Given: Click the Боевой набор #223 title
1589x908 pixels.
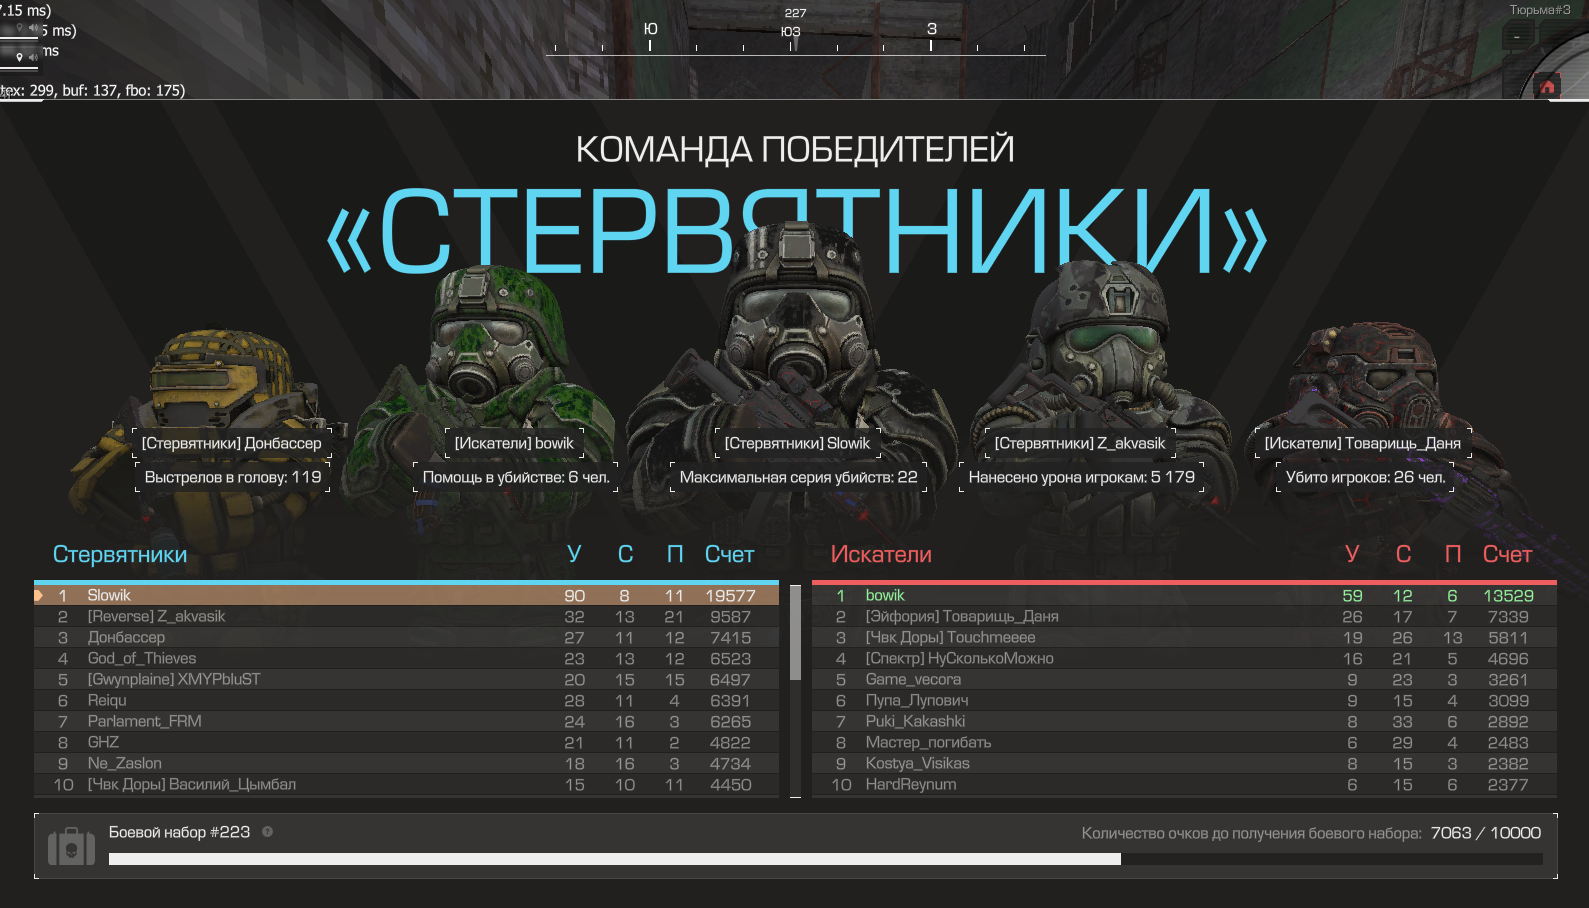Looking at the screenshot, I should 179,832.
